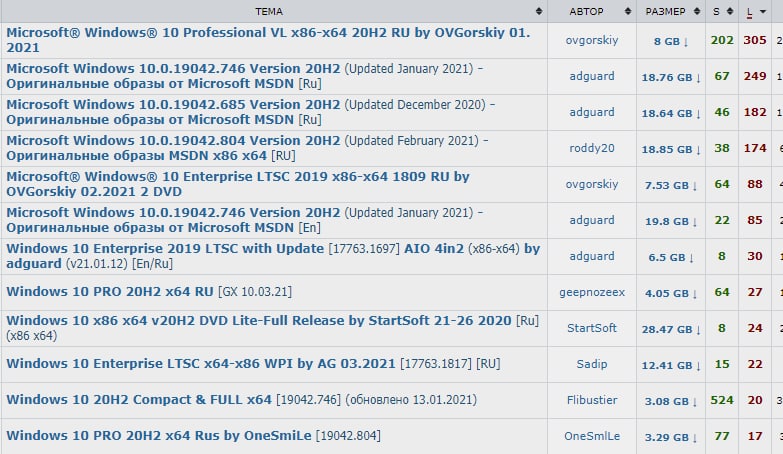
Task: Download the 12.41 GB torrent
Action: [x=671, y=365]
